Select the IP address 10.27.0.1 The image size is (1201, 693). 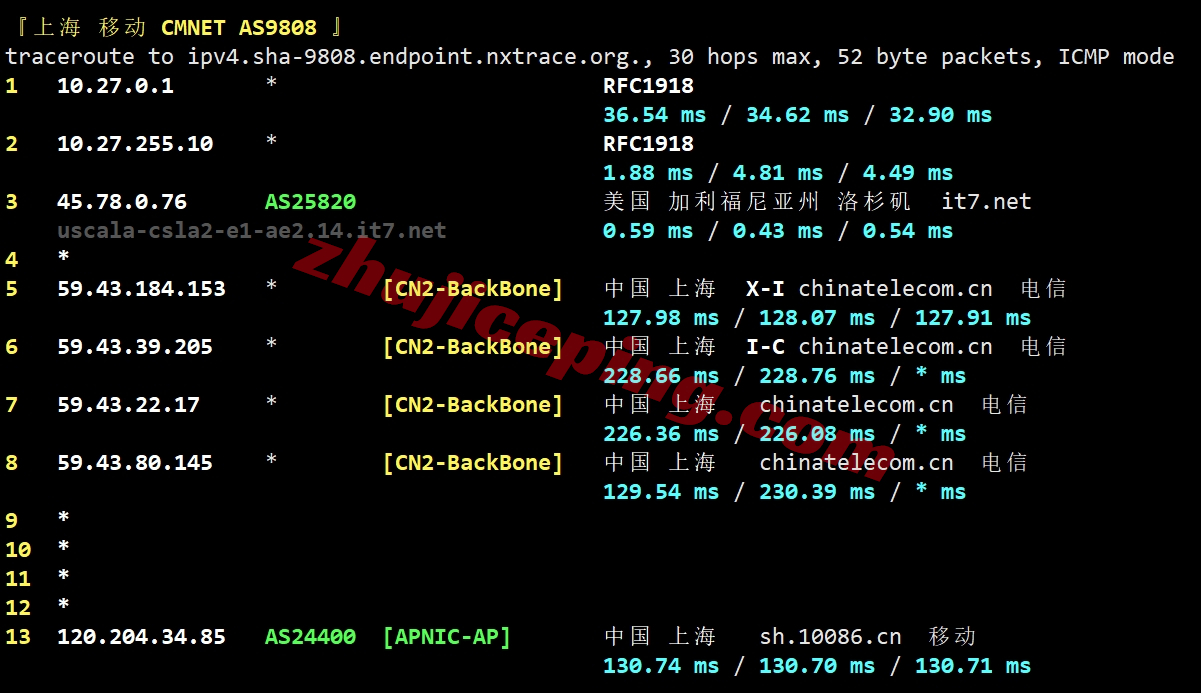[115, 86]
